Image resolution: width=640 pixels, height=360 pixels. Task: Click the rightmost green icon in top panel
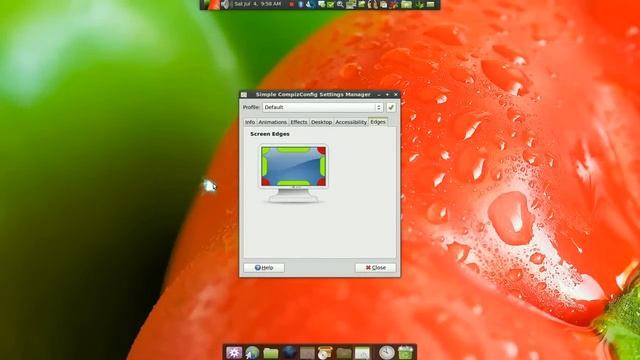pyautogui.click(x=431, y=4)
